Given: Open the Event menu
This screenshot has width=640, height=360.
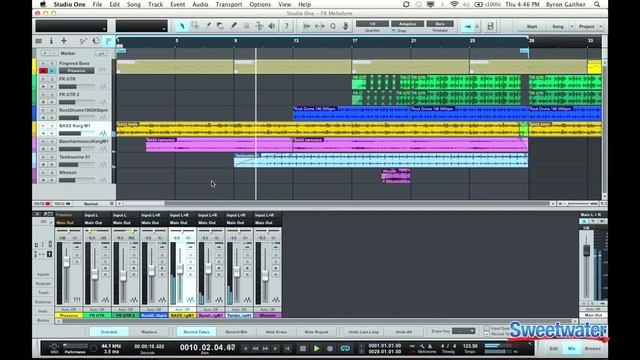Looking at the screenshot, I should [178, 4].
